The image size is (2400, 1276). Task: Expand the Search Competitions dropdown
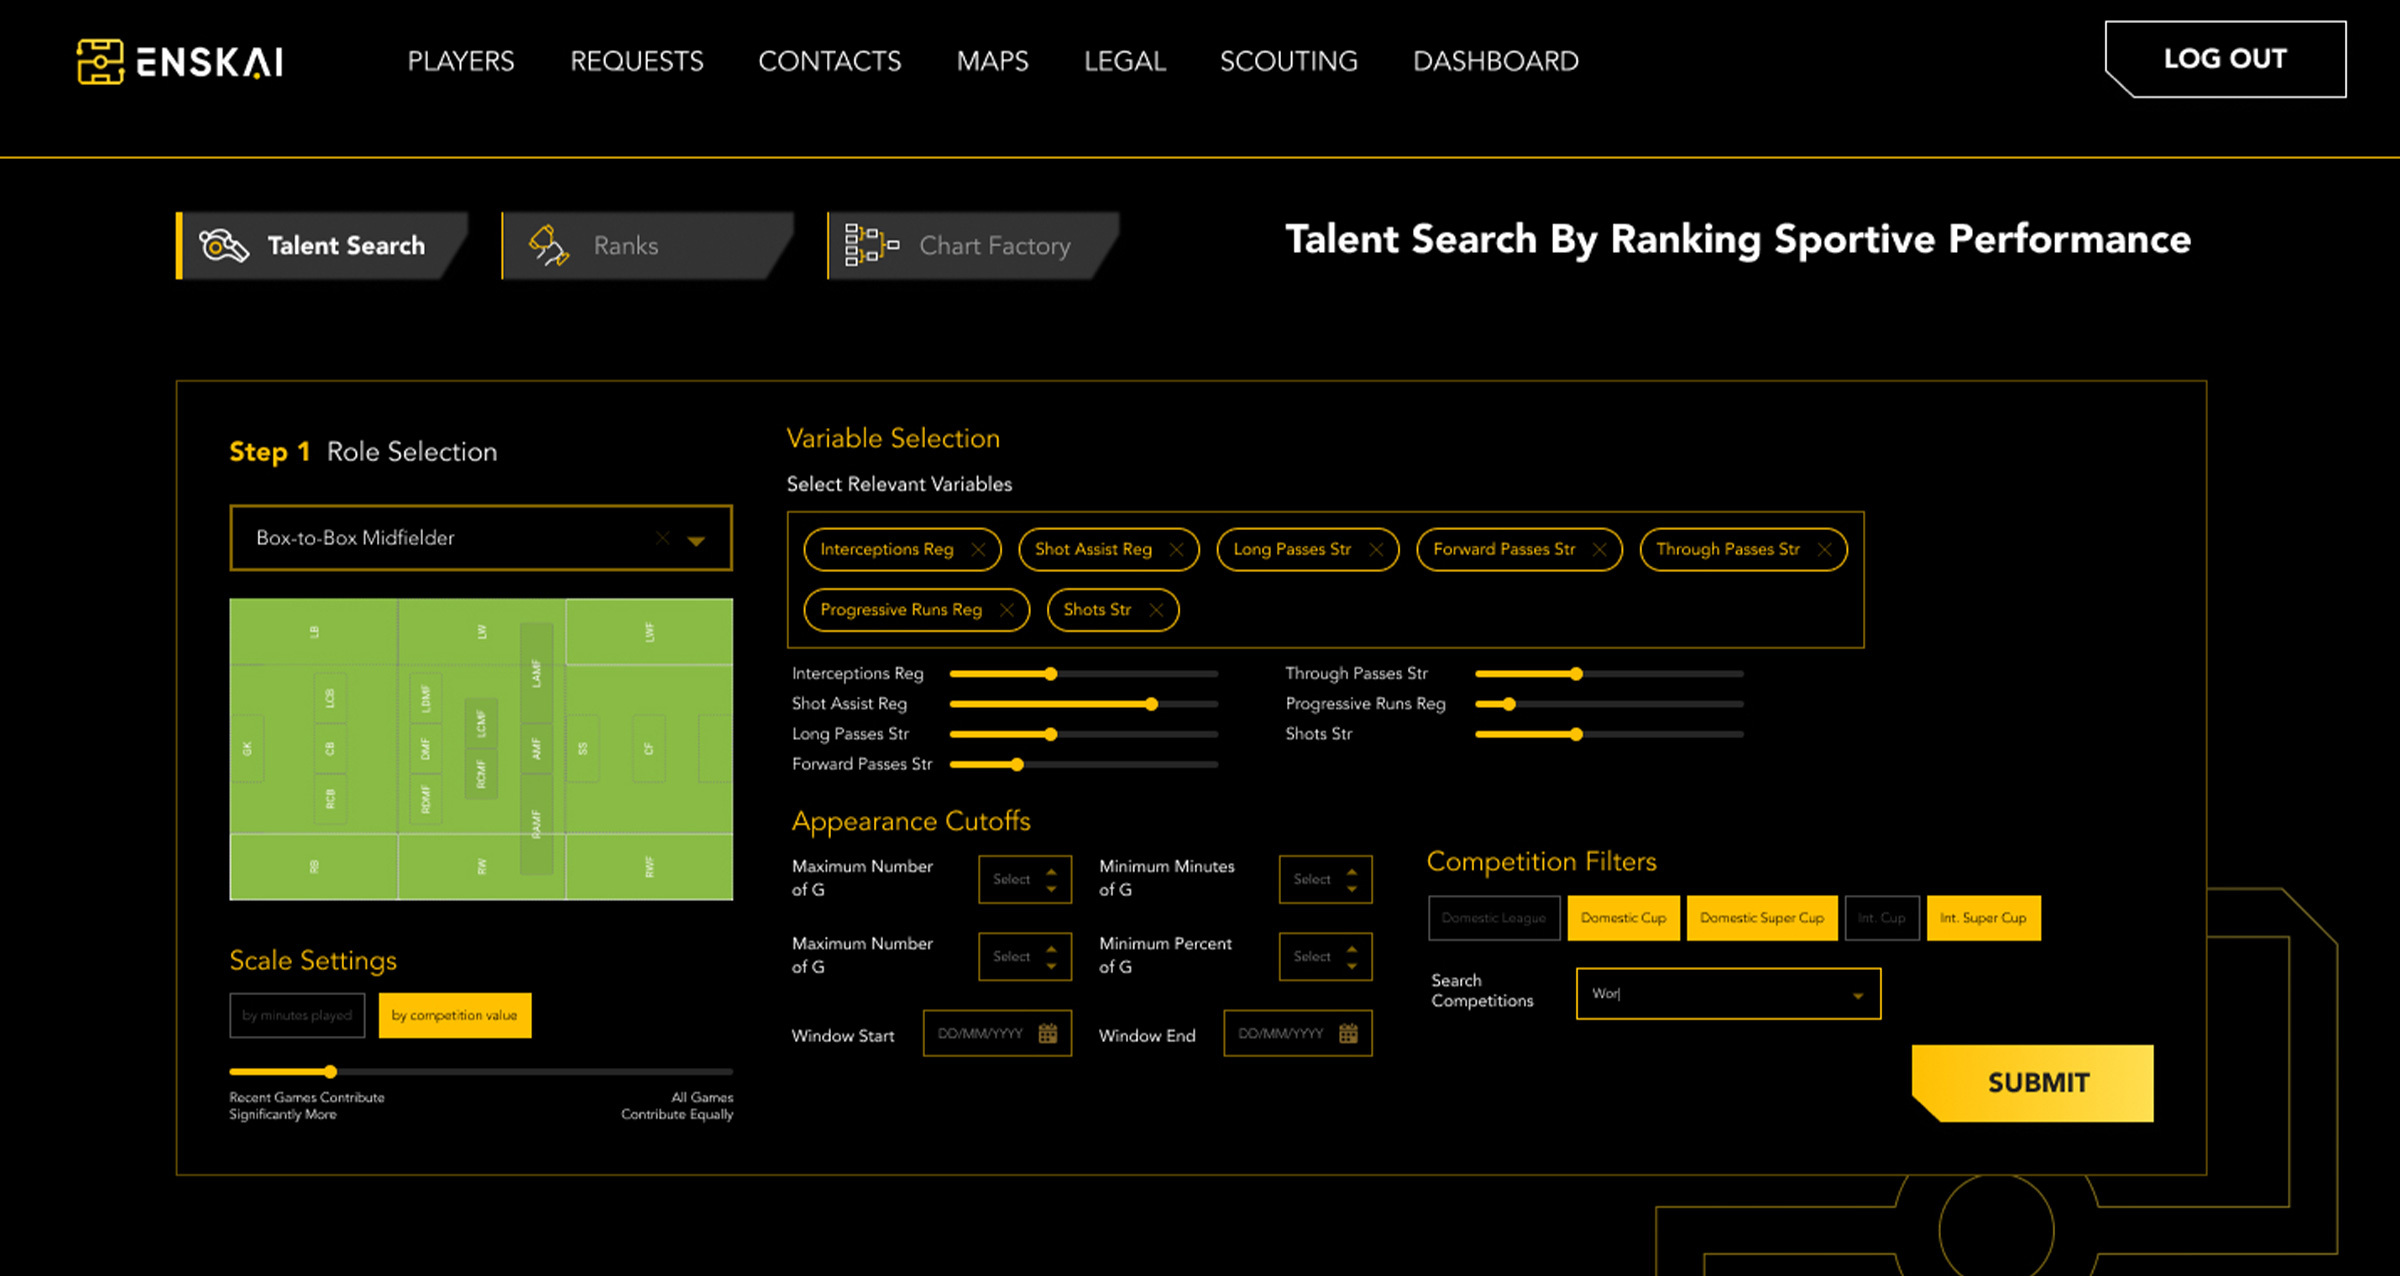(1857, 995)
